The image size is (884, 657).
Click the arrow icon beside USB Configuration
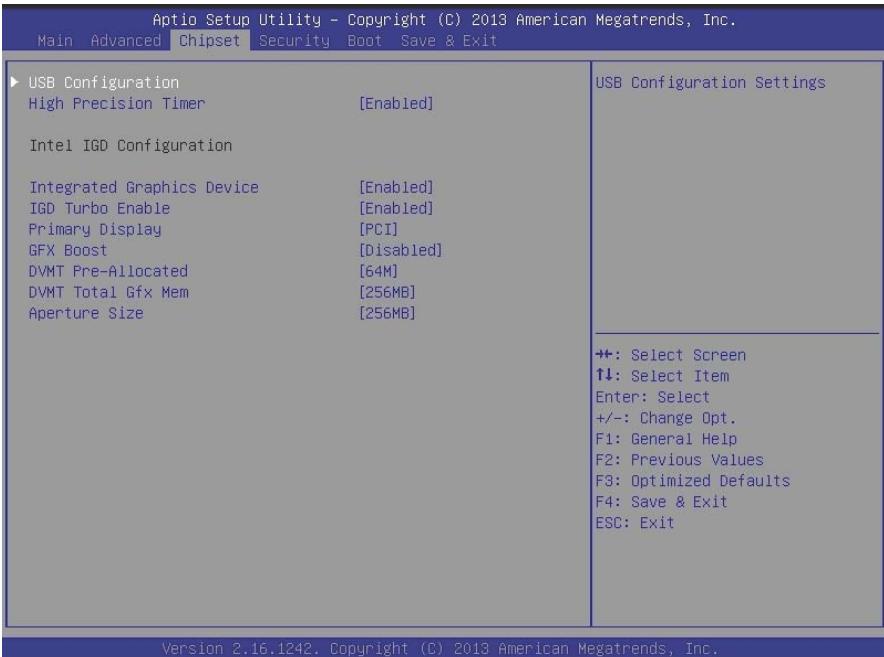coord(15,82)
